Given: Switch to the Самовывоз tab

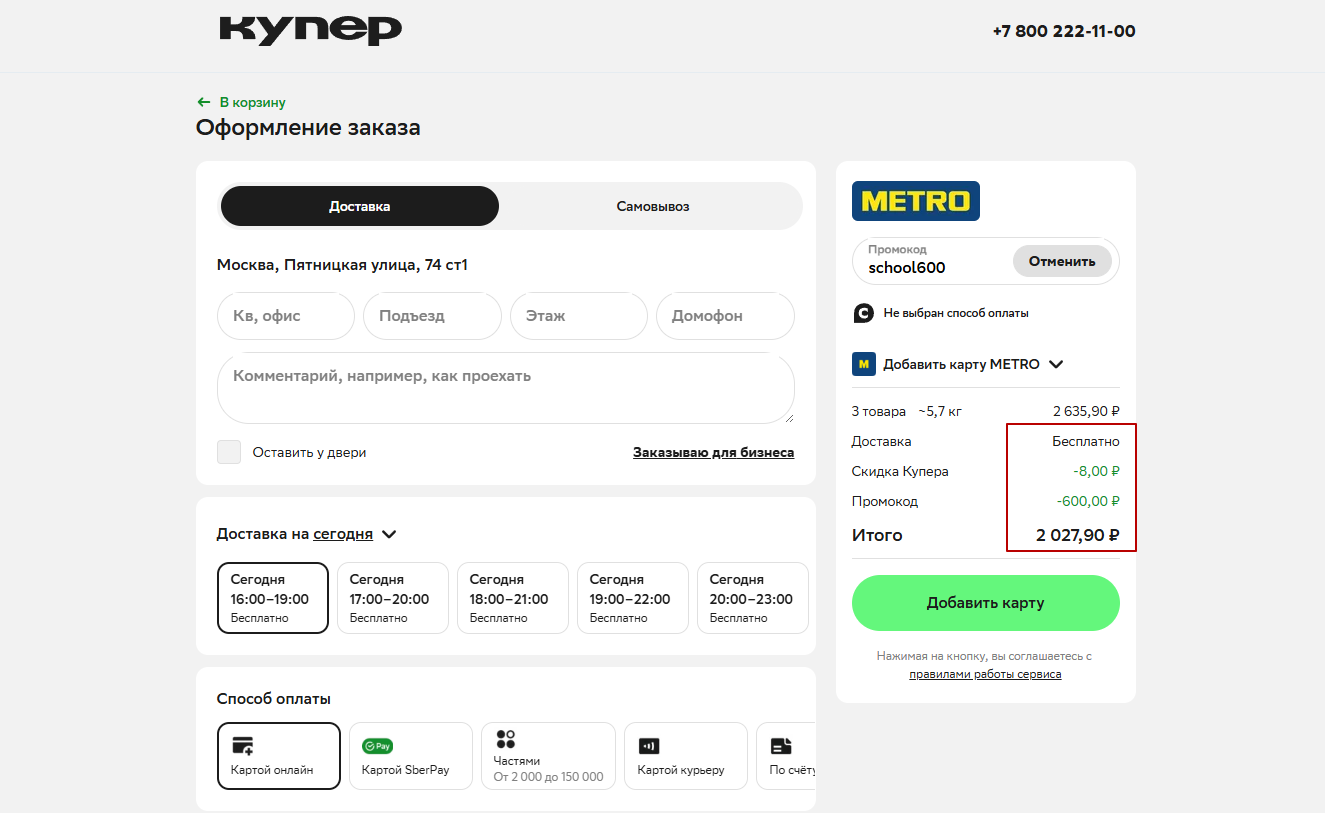Looking at the screenshot, I should tap(652, 207).
